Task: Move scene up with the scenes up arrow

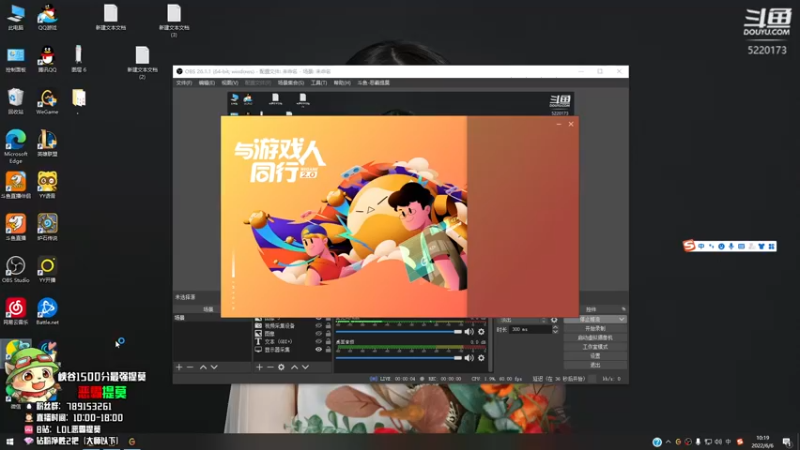Action: 203,367
